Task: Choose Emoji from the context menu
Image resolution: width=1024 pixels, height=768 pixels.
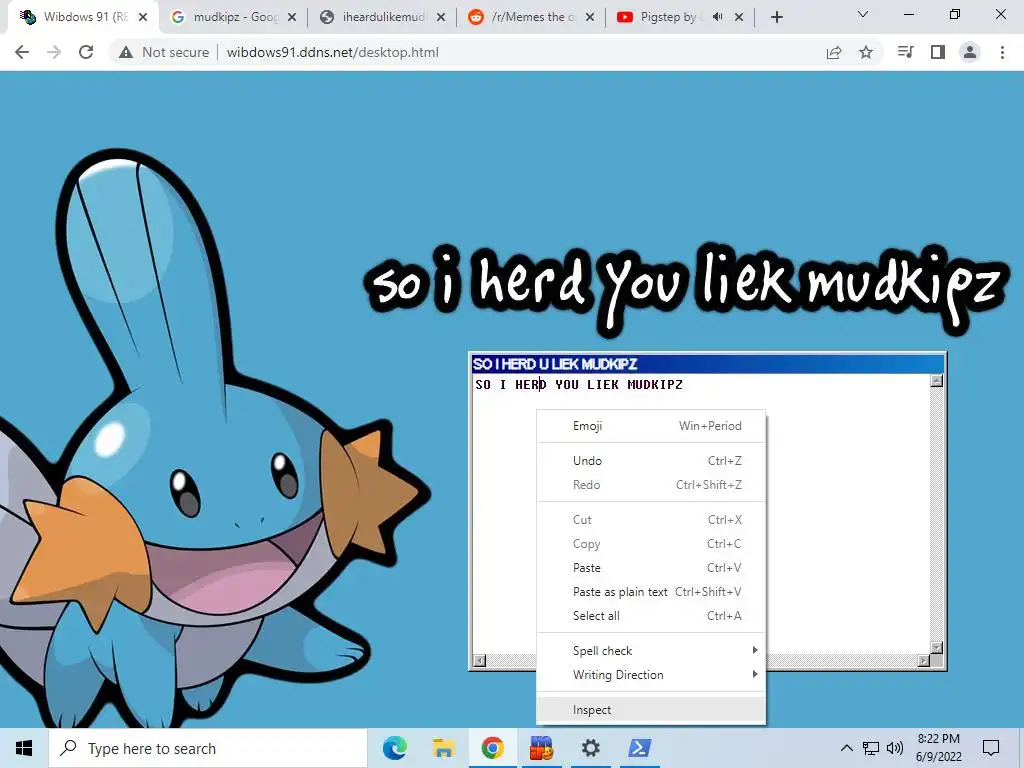Action: point(650,426)
